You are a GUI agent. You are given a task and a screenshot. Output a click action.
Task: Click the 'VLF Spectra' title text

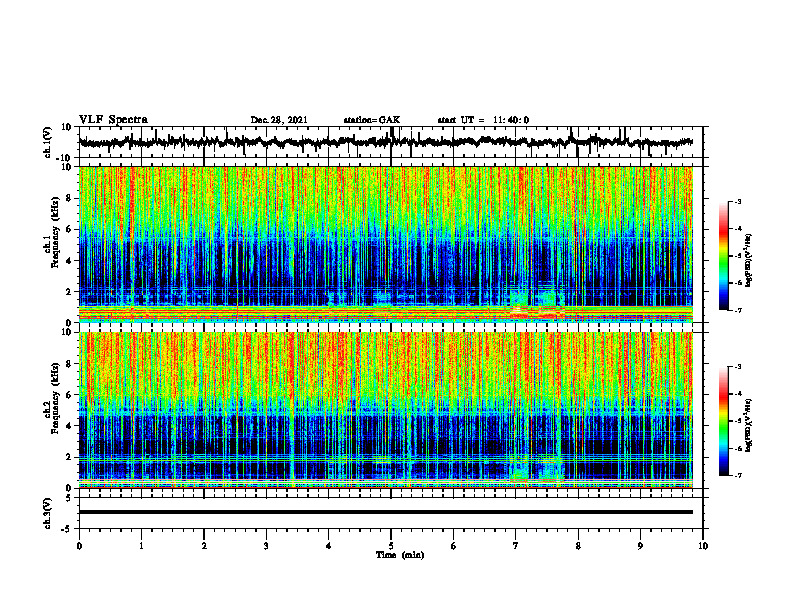pos(113,120)
